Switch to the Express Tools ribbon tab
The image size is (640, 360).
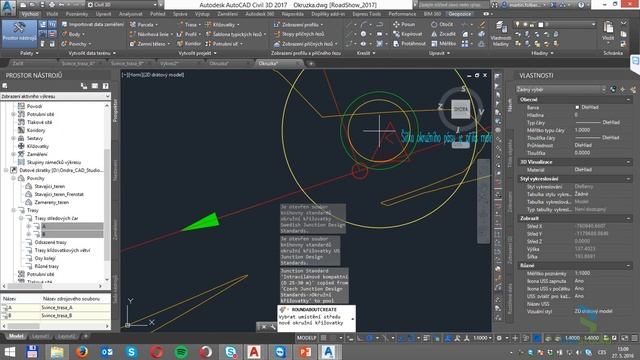tap(367, 14)
